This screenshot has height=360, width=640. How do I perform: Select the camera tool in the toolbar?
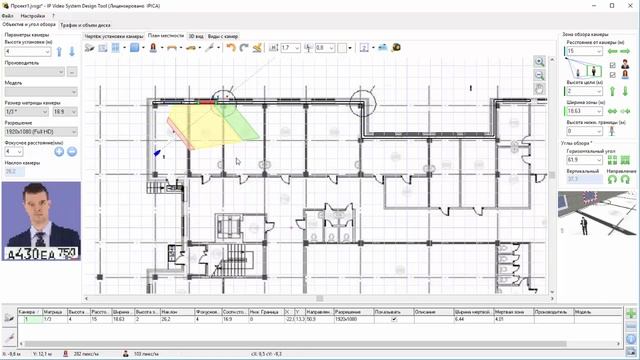click(89, 48)
